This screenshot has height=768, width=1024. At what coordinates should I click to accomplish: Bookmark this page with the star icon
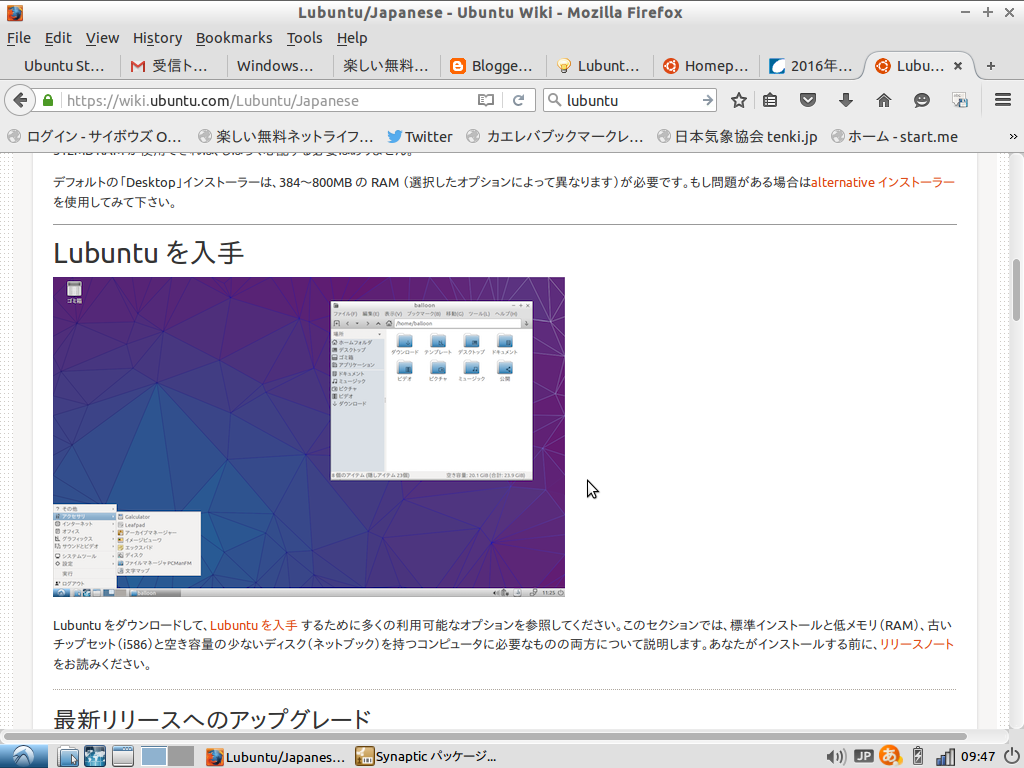point(739,100)
